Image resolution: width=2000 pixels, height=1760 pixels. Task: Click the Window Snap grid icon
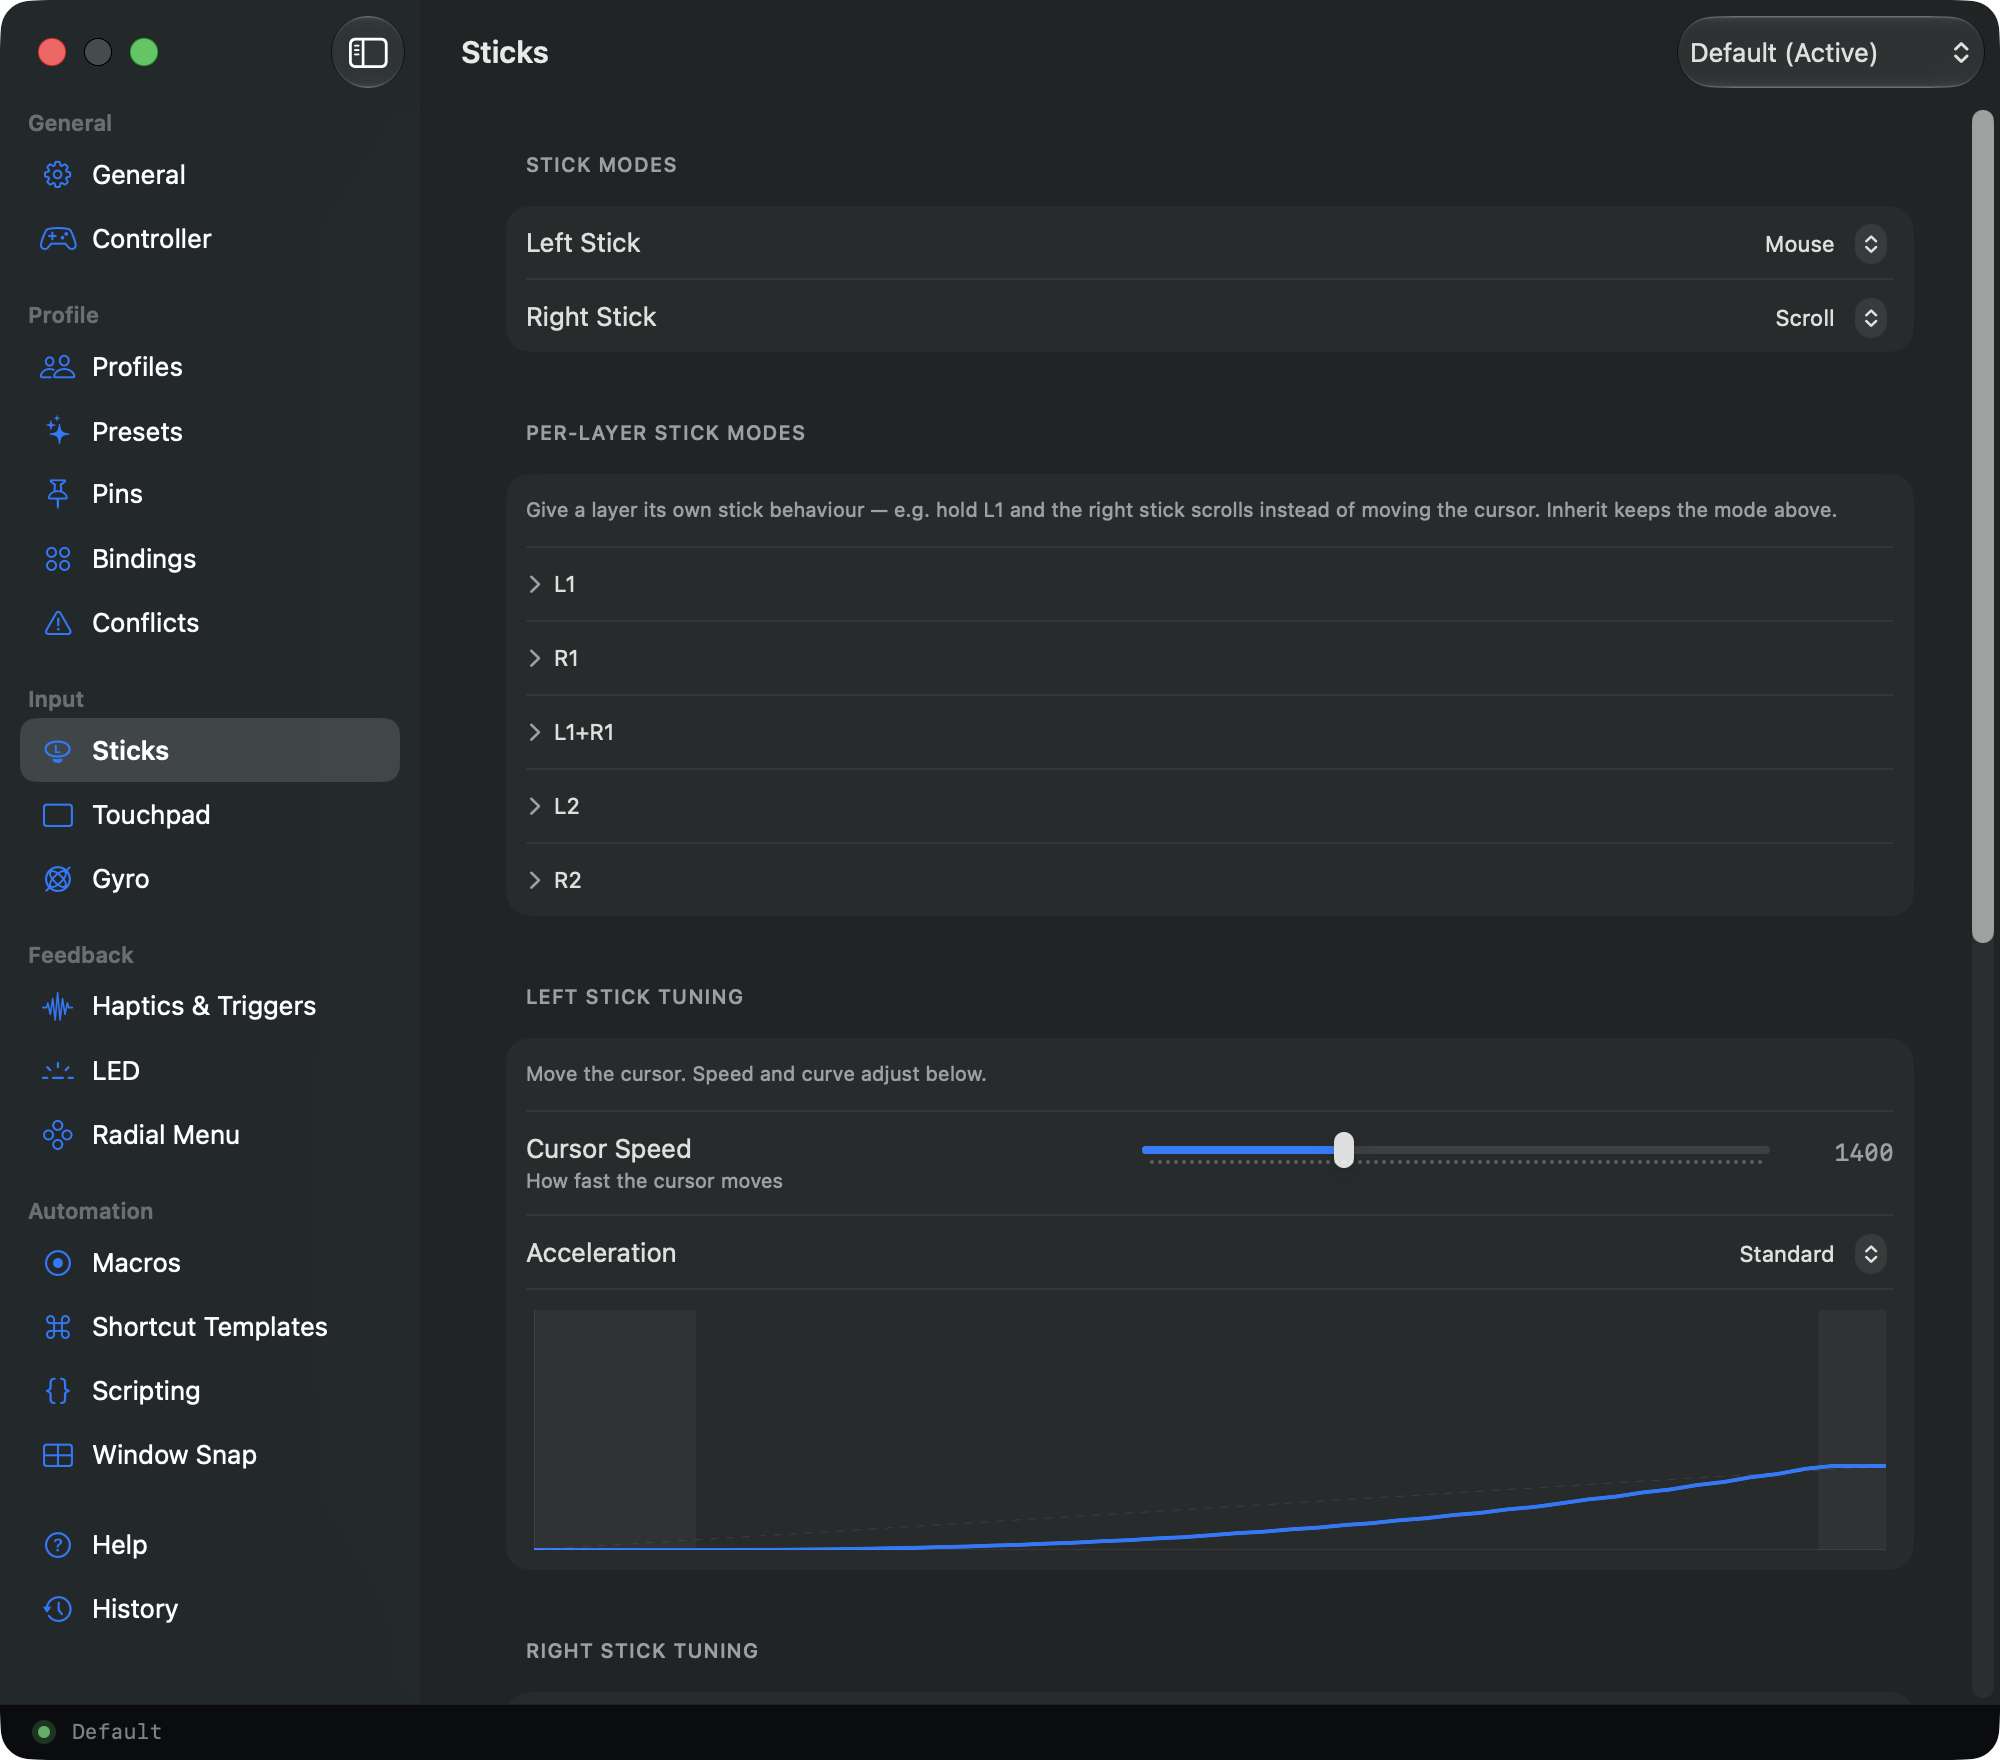tap(58, 1455)
